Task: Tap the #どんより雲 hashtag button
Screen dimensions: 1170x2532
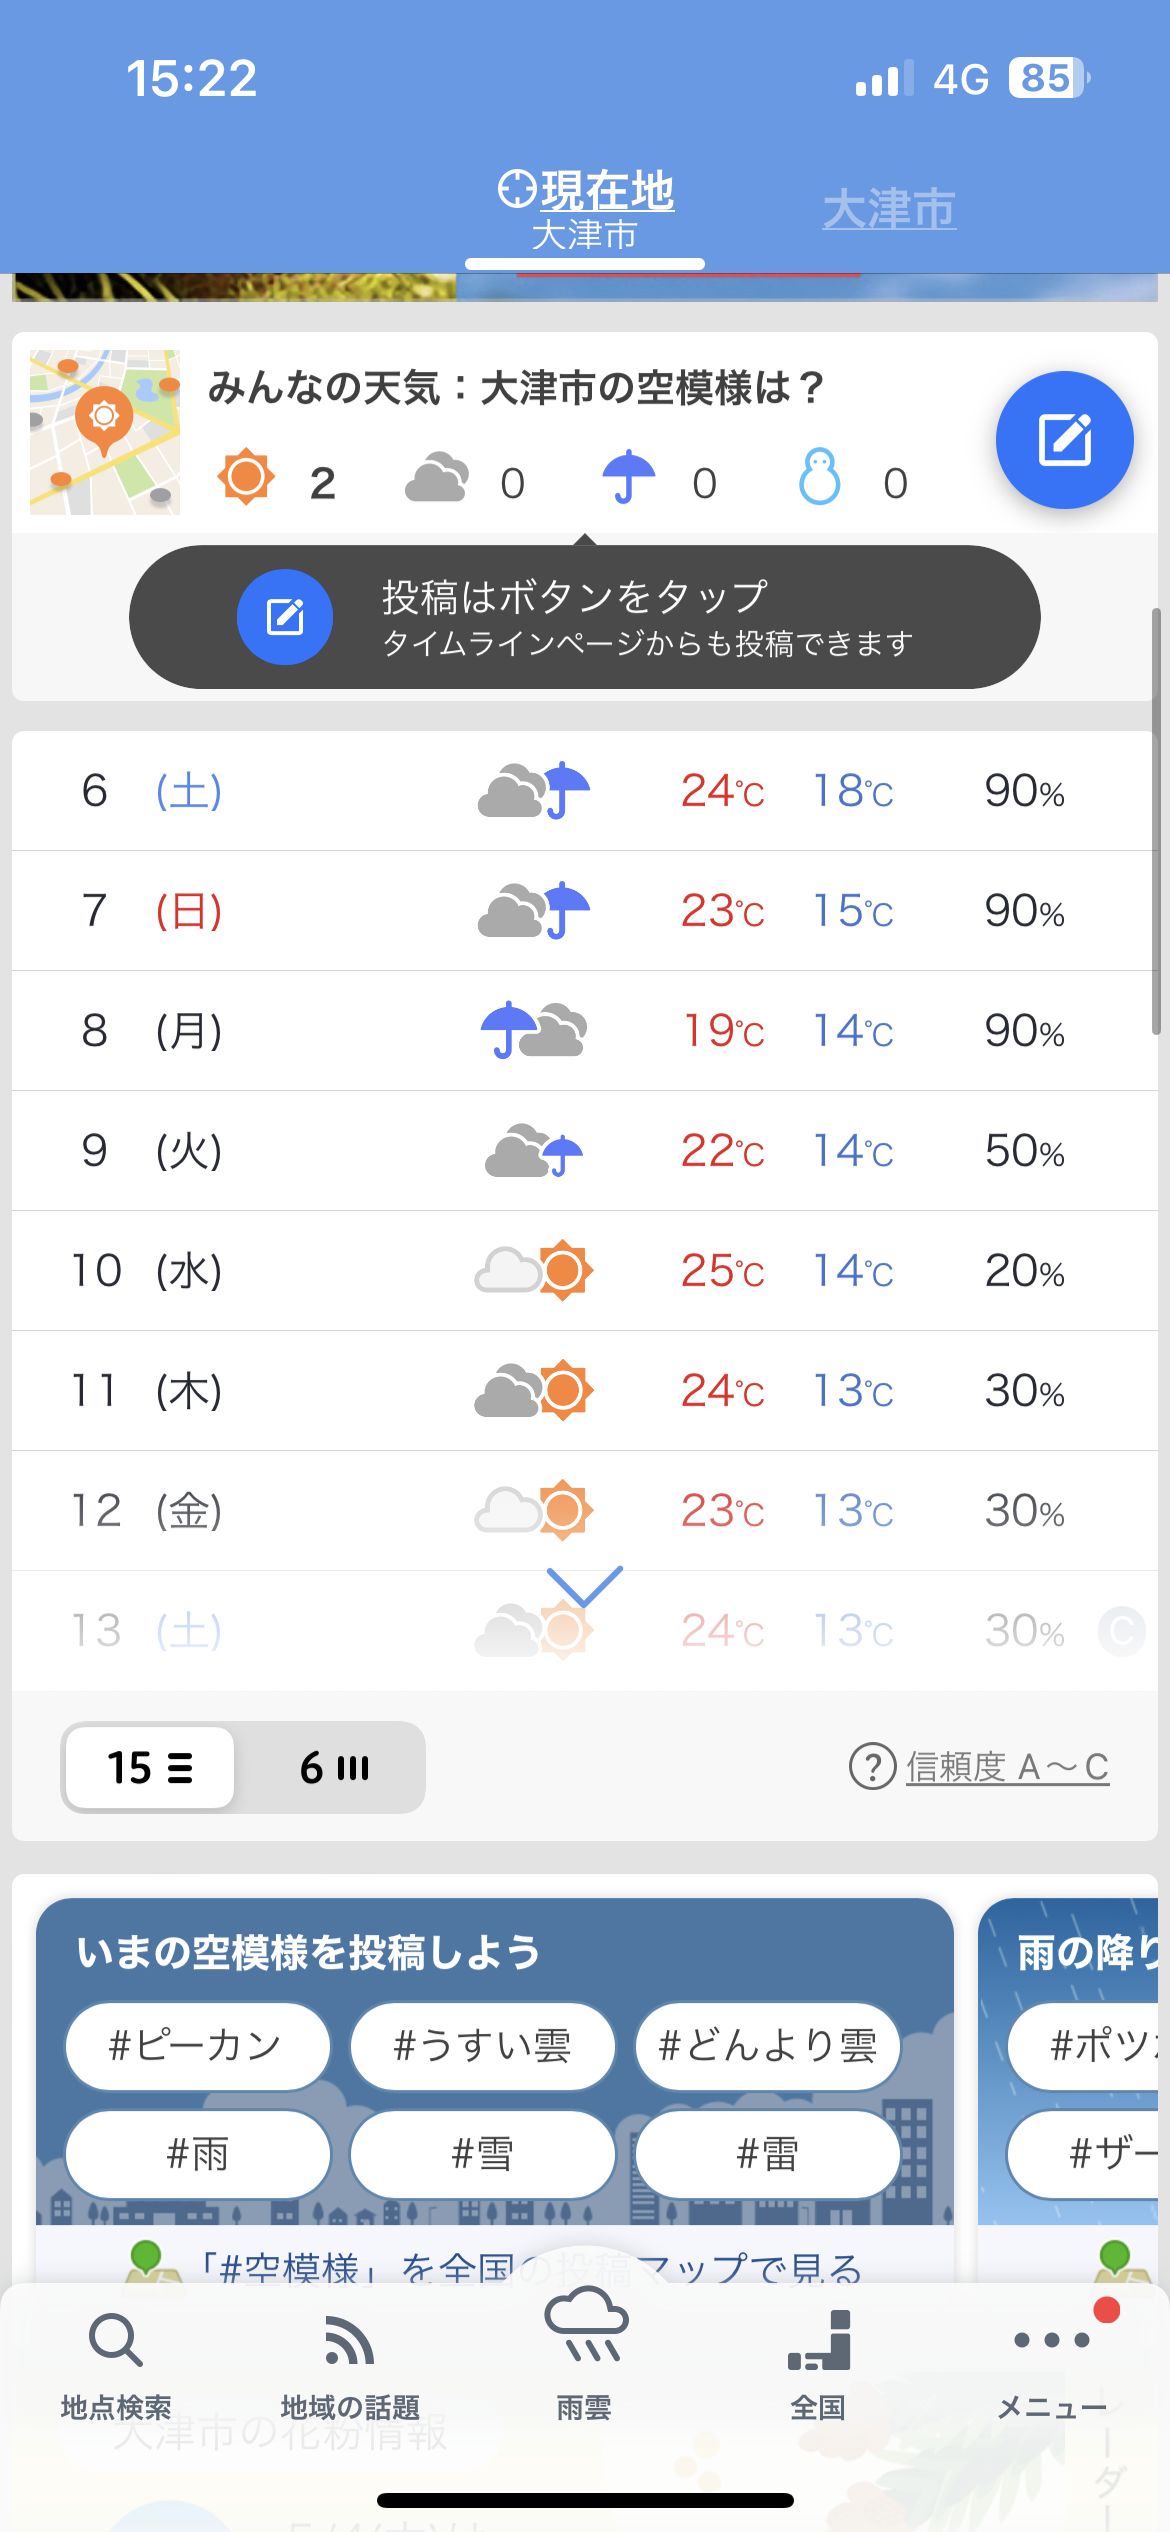Action: click(768, 2046)
